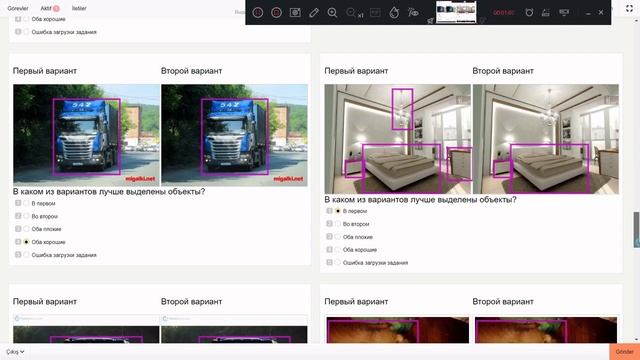Image resolution: width=640 pixels, height=360 pixels.
Task: Click the icon between alarm and monitor
Action: click(546, 13)
